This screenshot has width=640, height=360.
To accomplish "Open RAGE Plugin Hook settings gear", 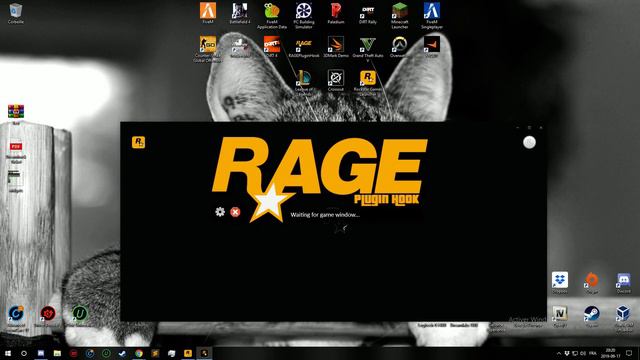I will tap(220, 211).
